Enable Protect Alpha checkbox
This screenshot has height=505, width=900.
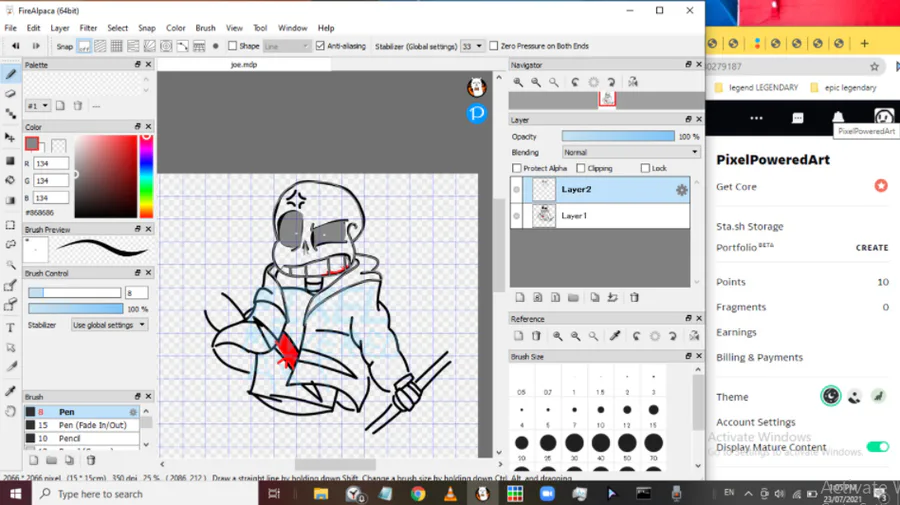point(517,168)
